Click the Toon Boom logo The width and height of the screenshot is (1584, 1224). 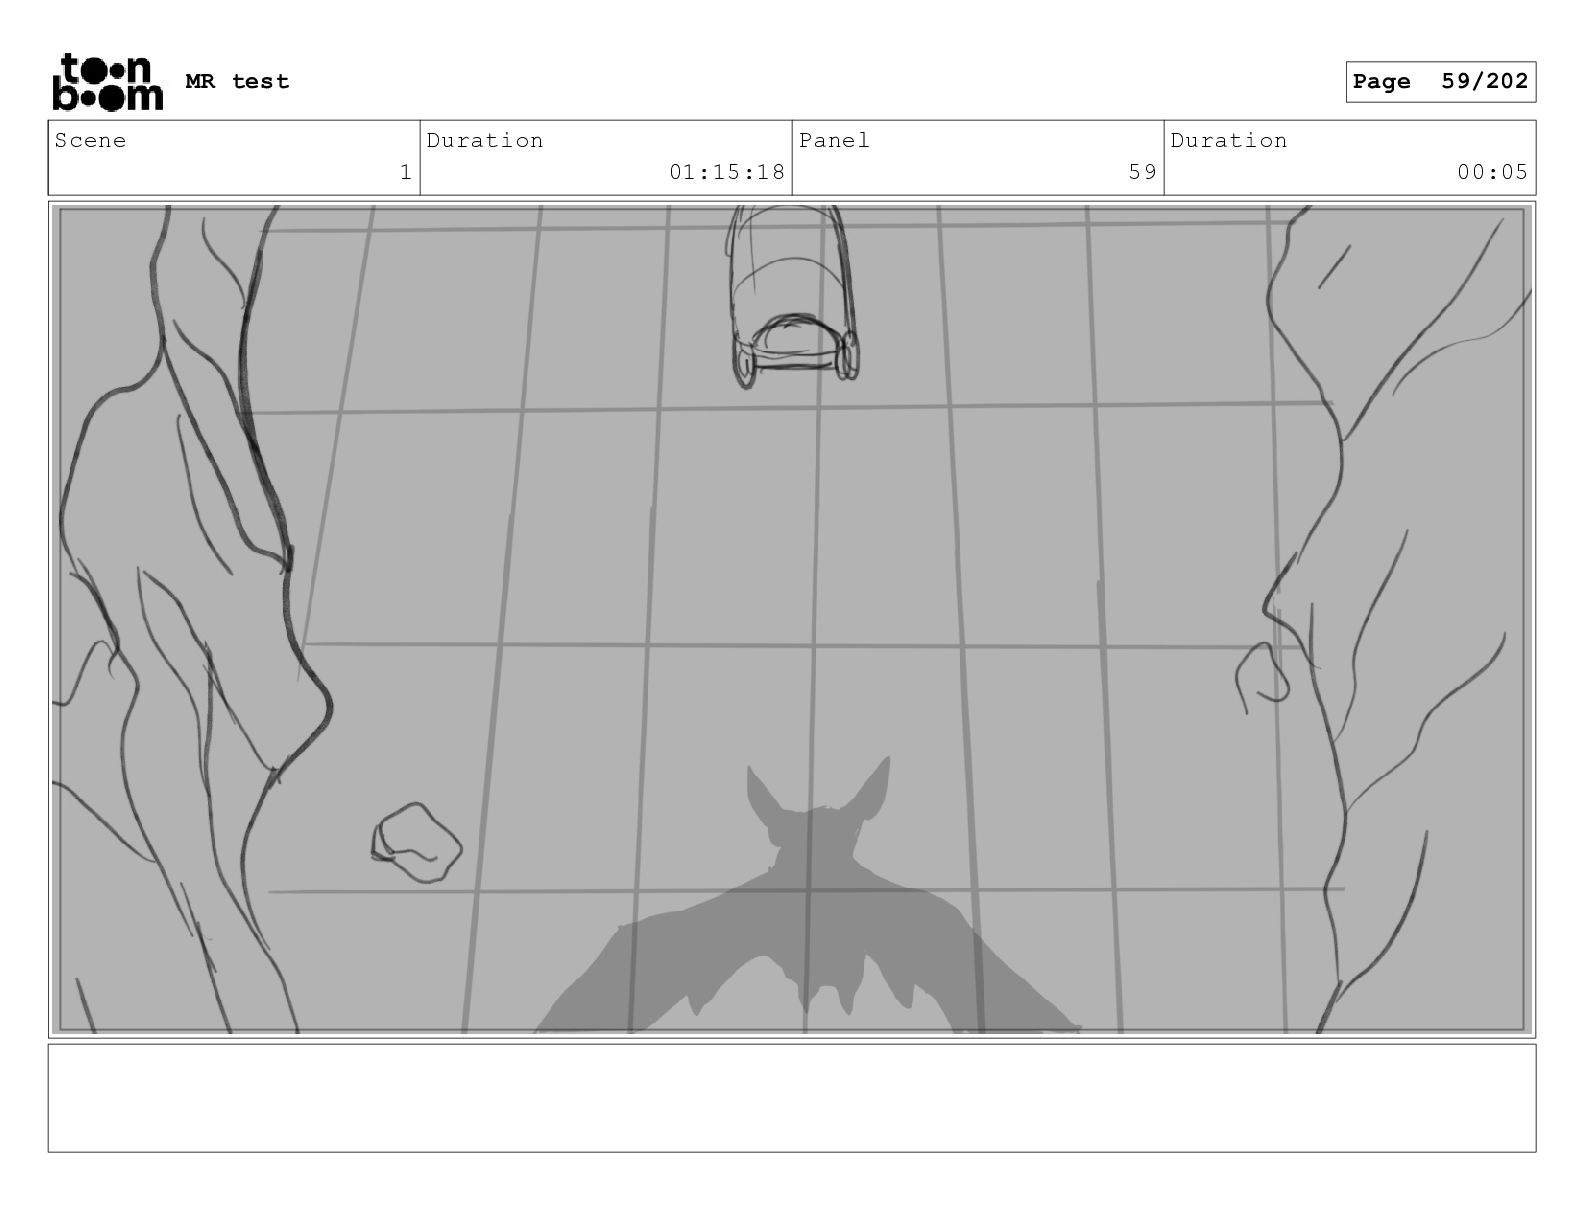point(107,82)
